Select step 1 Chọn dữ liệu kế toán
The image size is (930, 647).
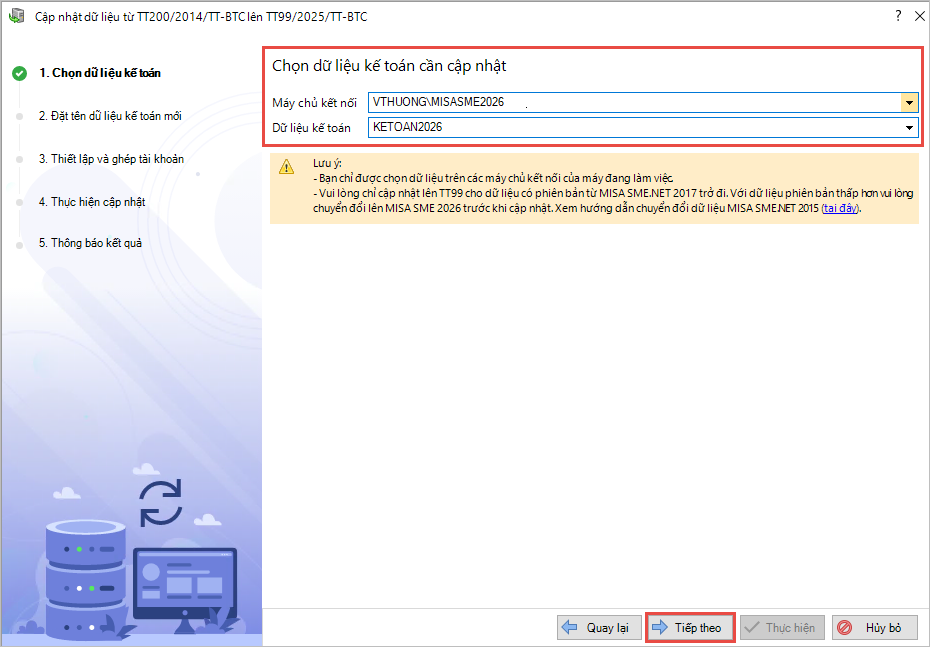(x=99, y=73)
